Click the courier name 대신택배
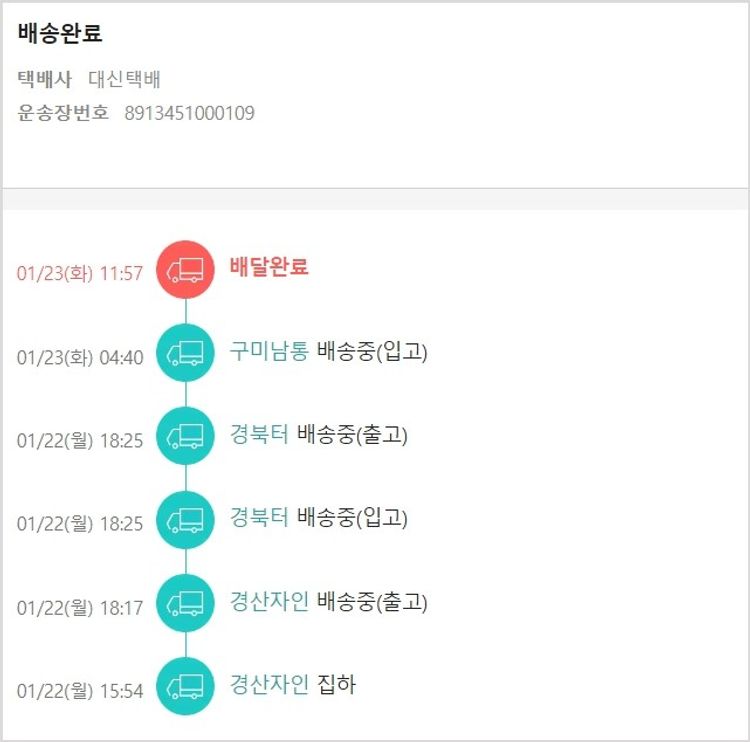750x742 pixels. pyautogui.click(x=125, y=80)
